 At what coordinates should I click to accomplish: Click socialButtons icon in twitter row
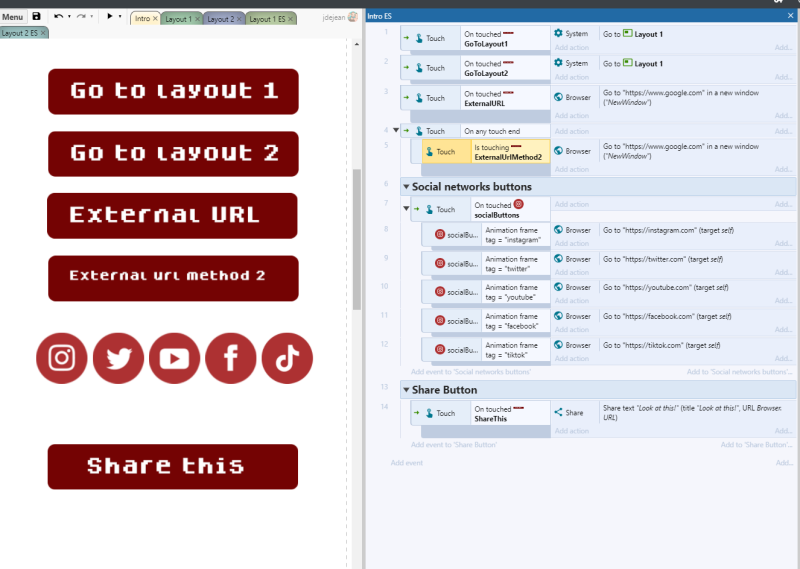(x=440, y=263)
